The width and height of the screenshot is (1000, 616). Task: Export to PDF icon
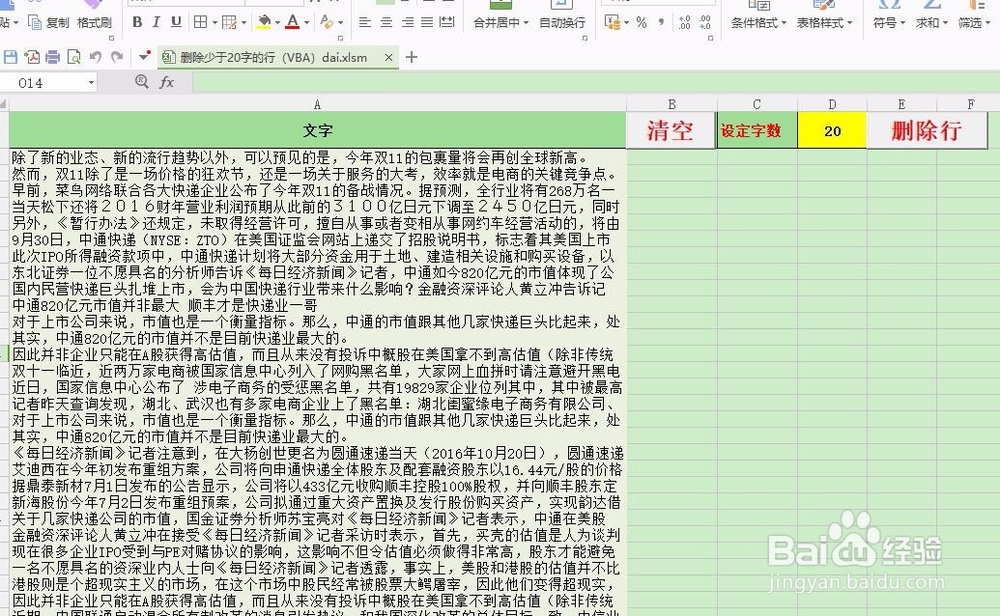[x=31, y=57]
